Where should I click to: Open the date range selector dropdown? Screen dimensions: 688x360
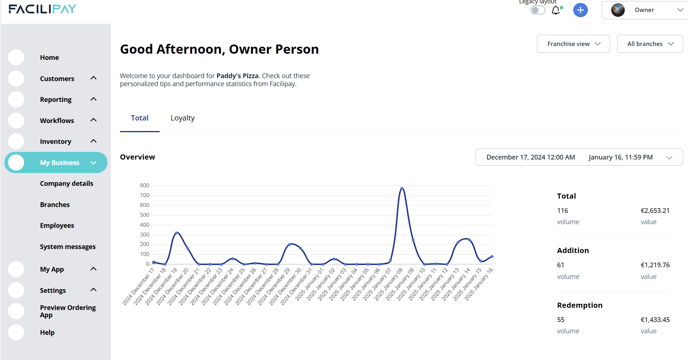tap(579, 157)
